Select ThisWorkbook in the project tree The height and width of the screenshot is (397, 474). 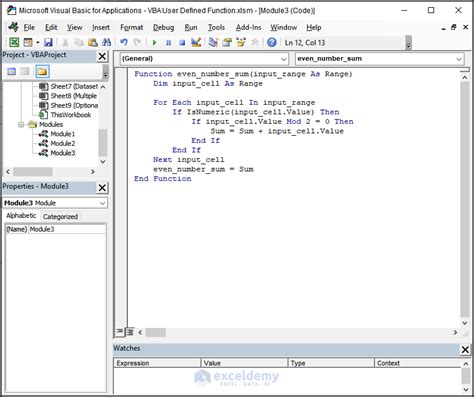(x=71, y=115)
